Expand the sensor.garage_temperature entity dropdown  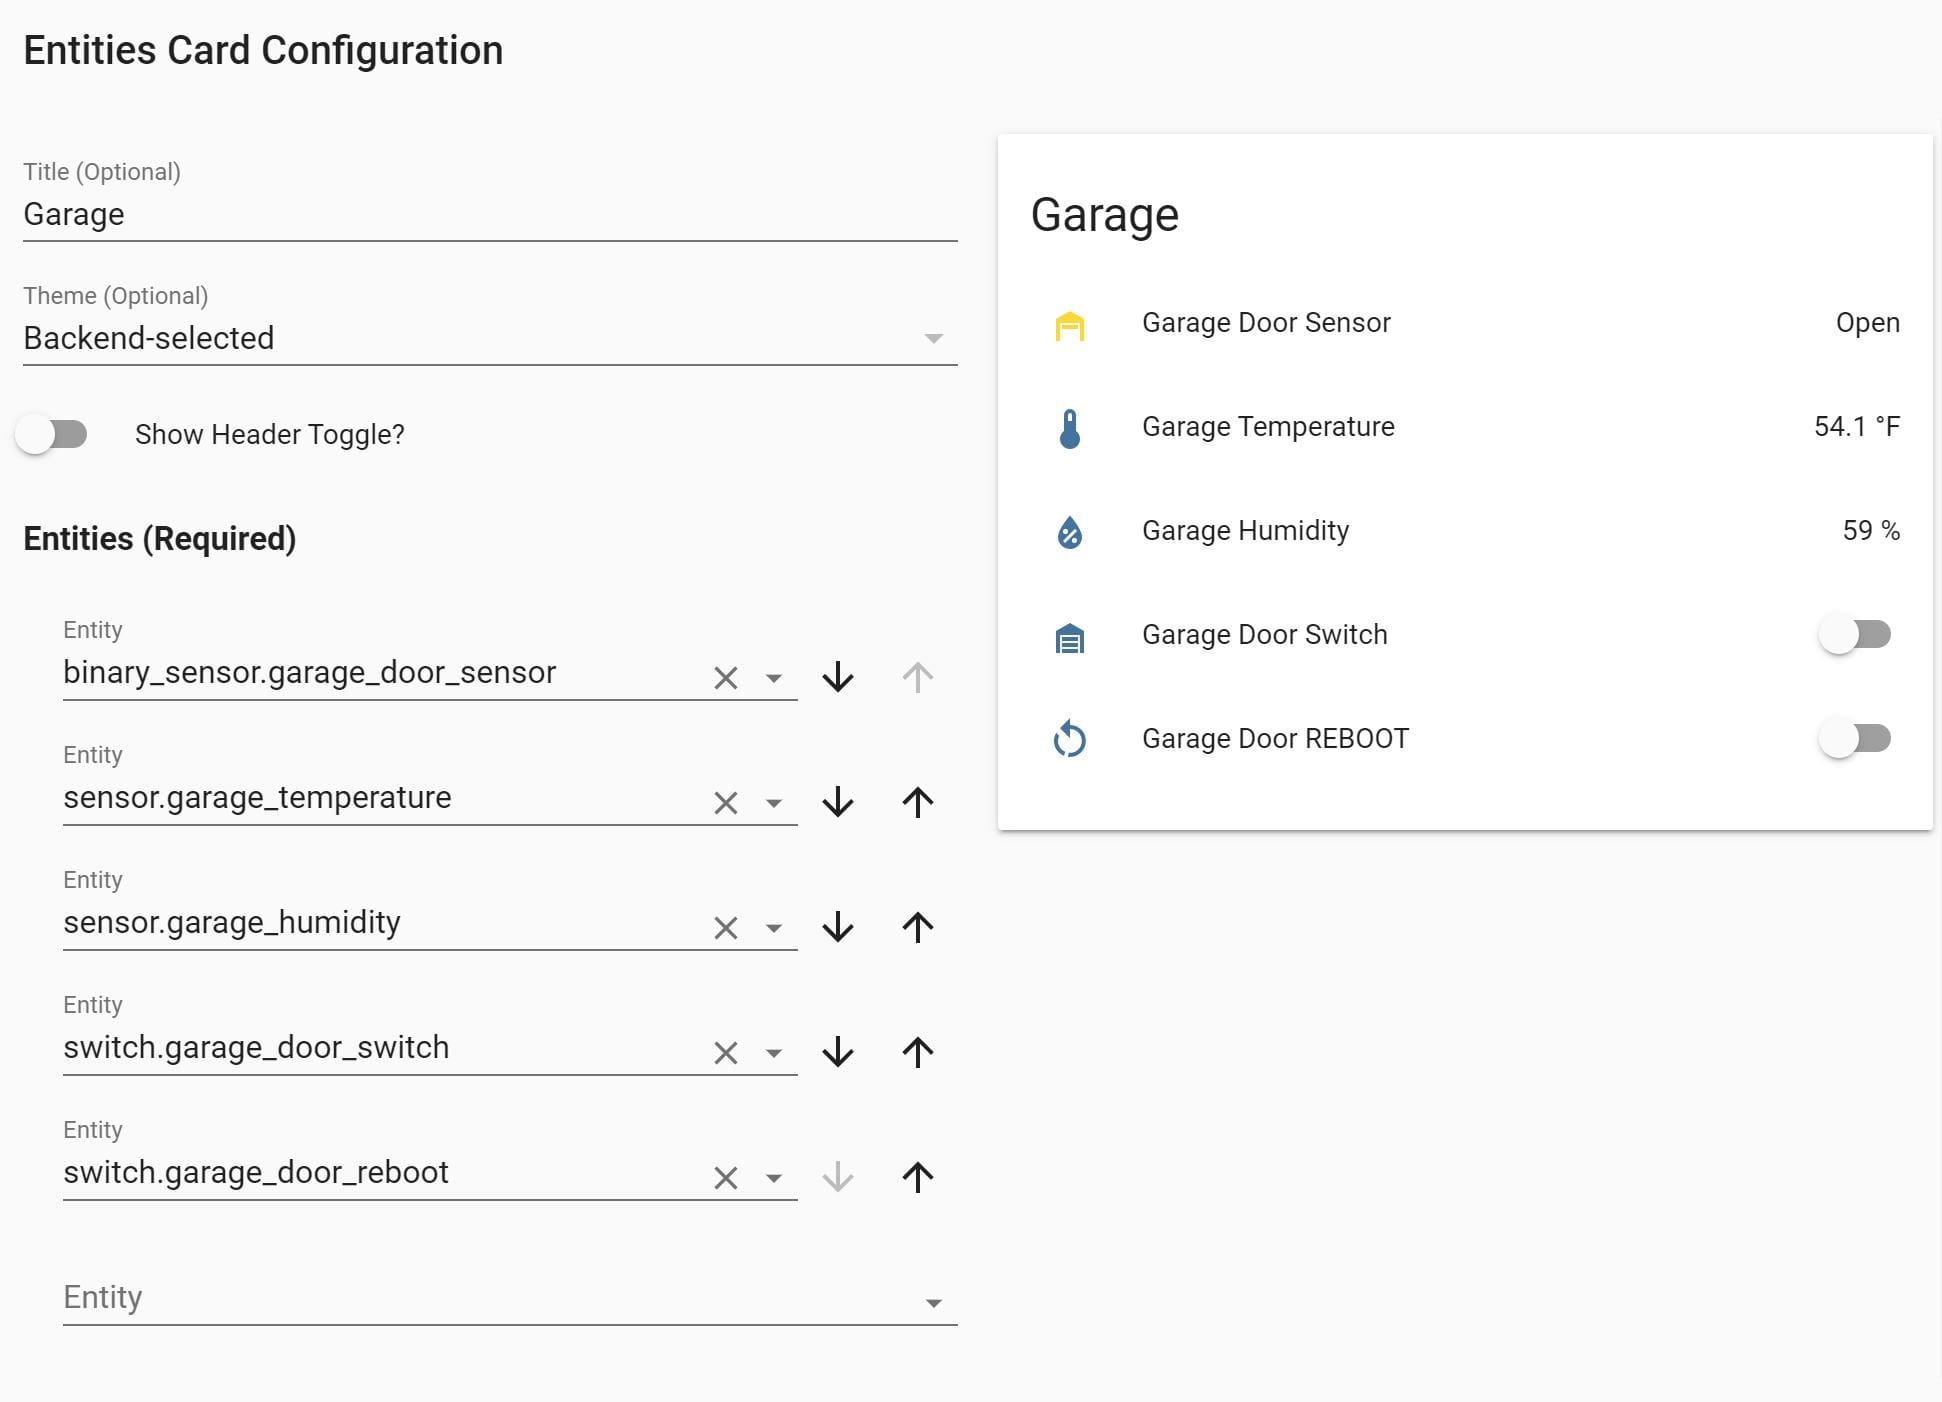coord(773,803)
